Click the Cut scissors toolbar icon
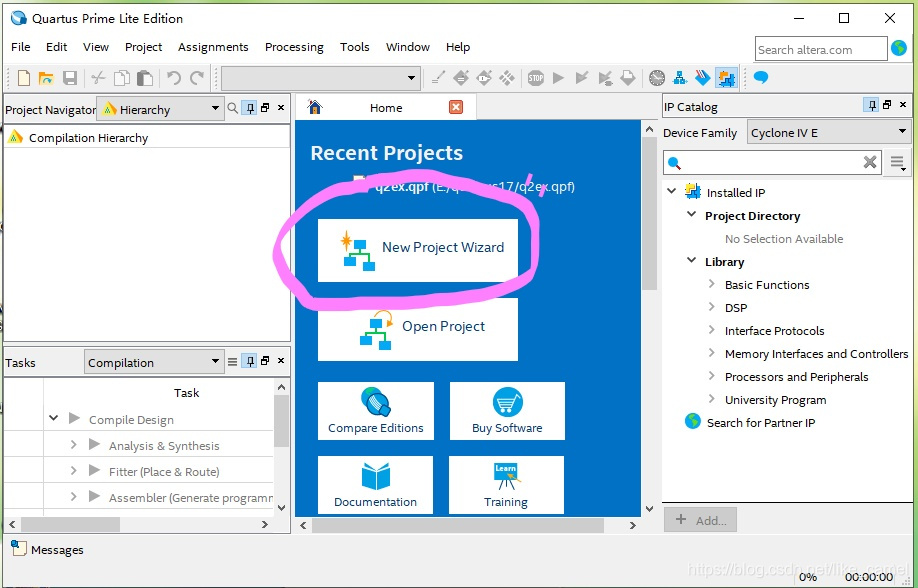Screen dimensions: 918x588 [98, 78]
